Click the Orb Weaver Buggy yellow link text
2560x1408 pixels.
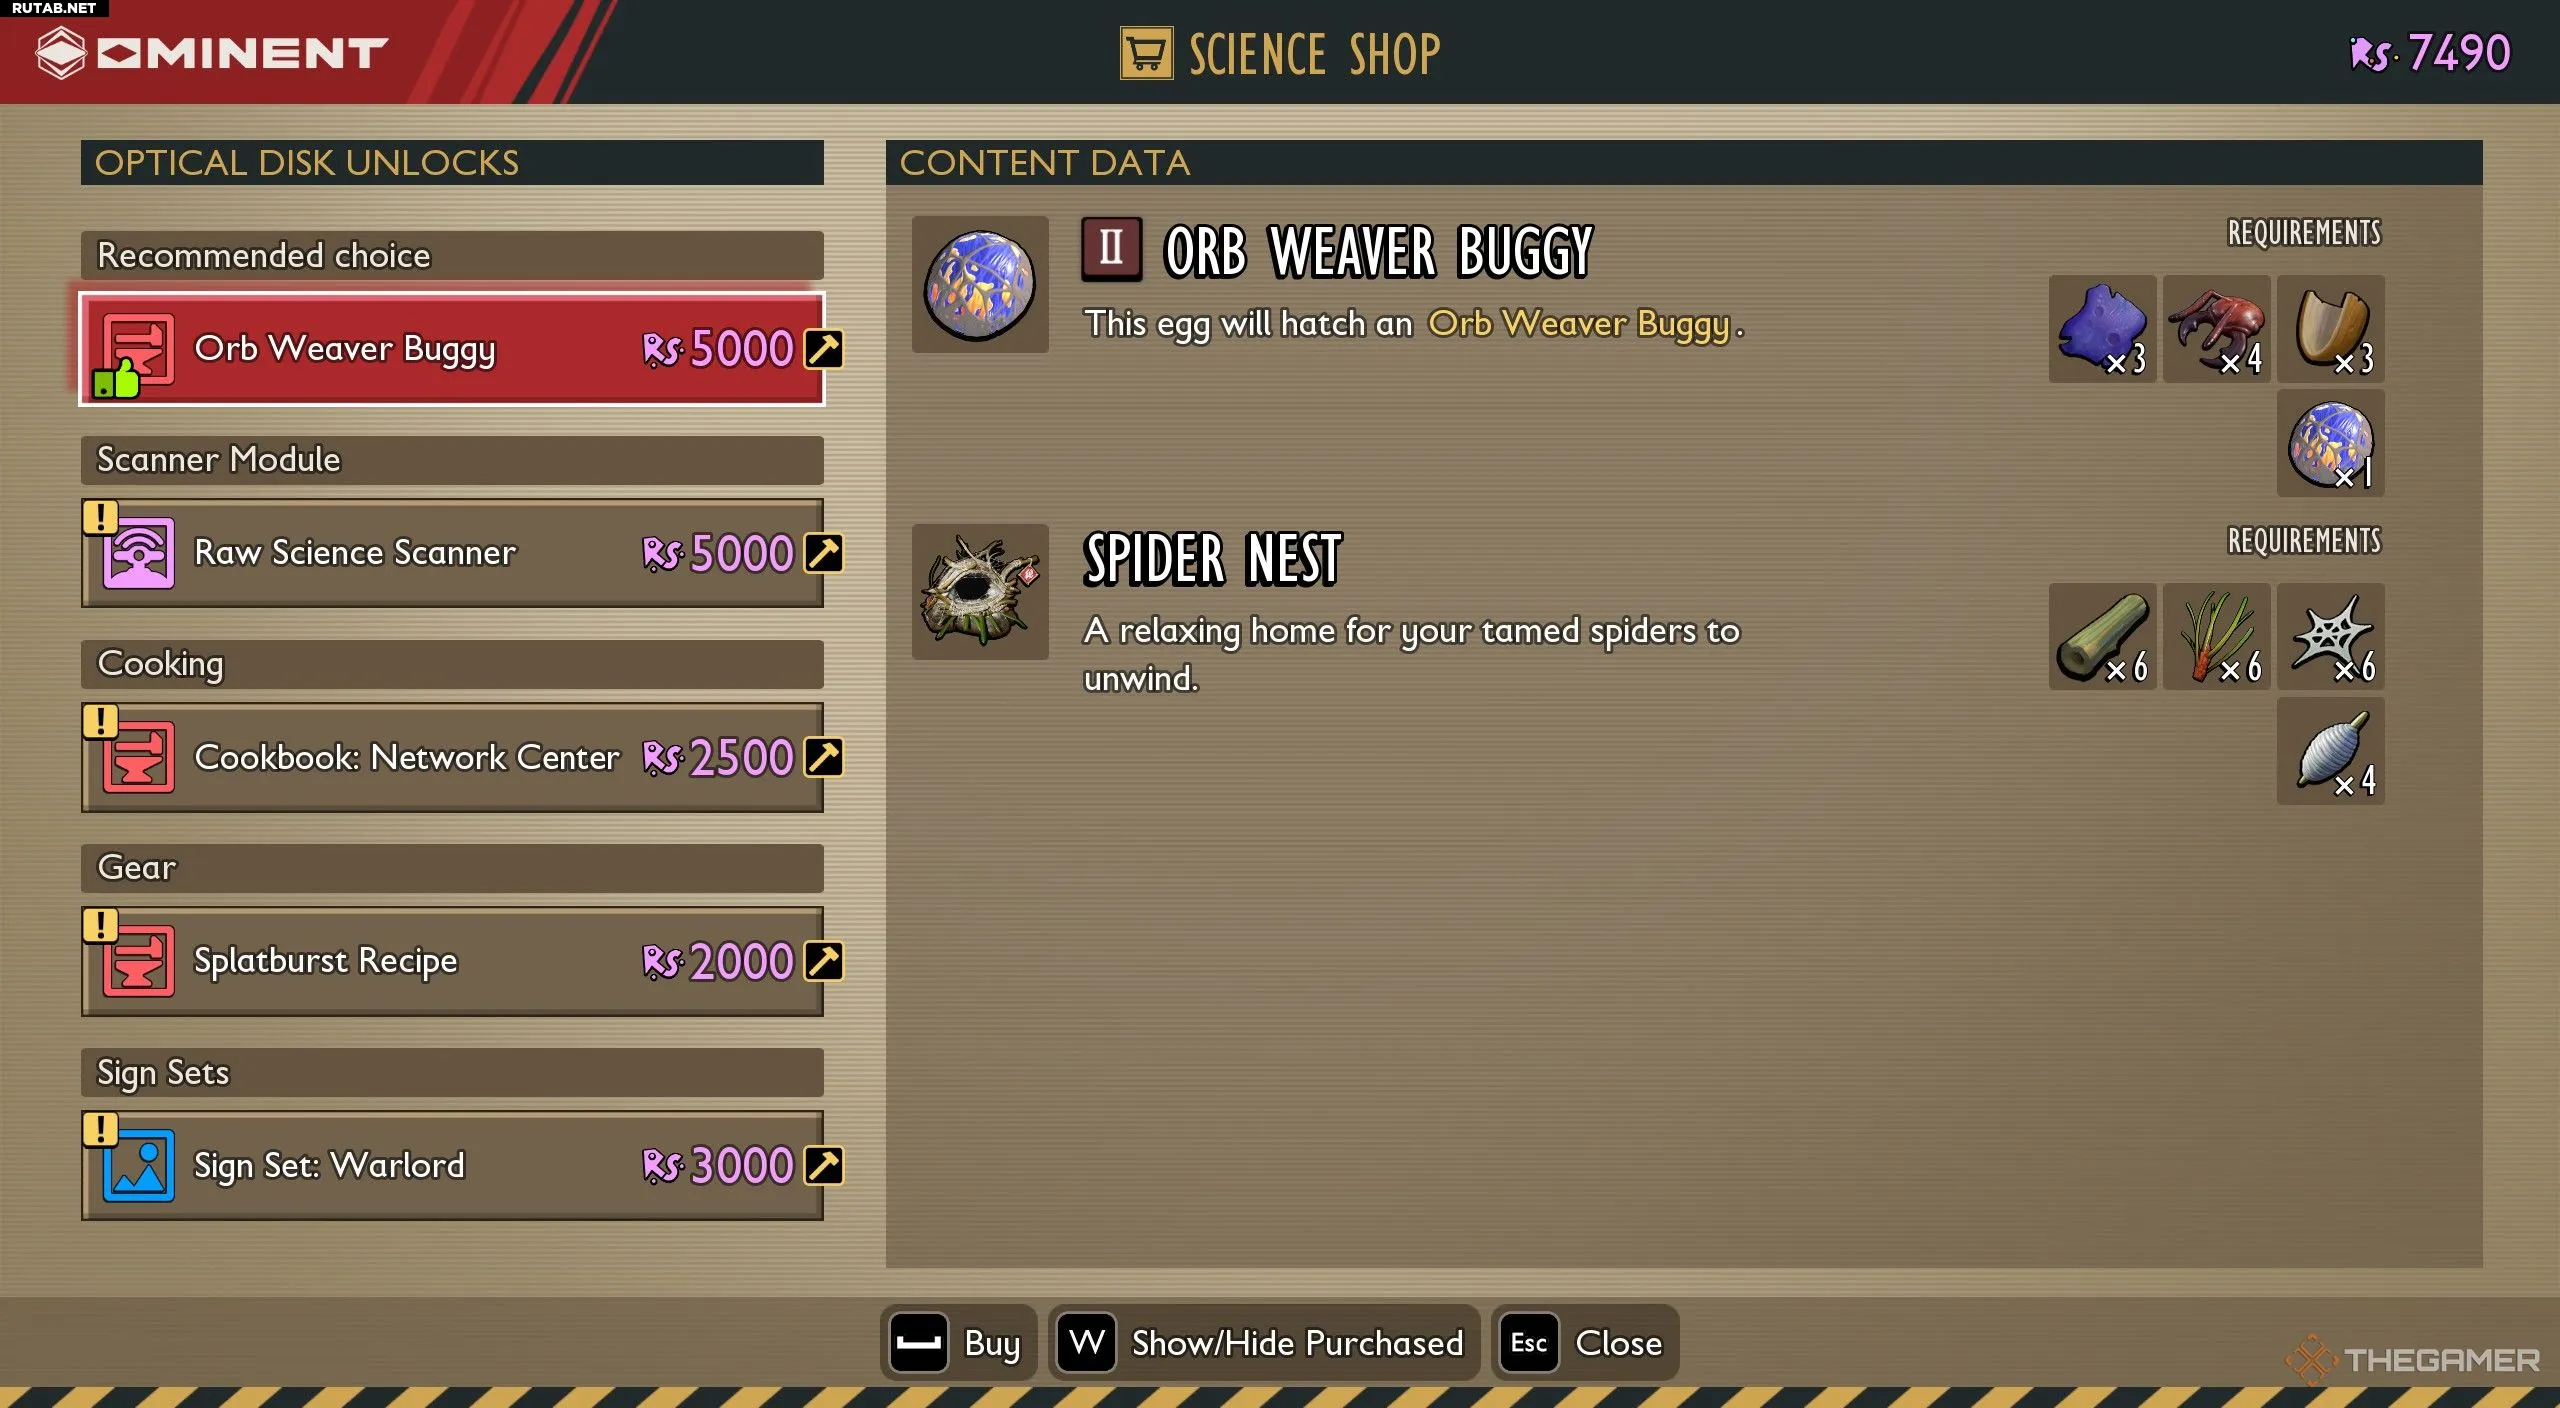click(x=1579, y=324)
